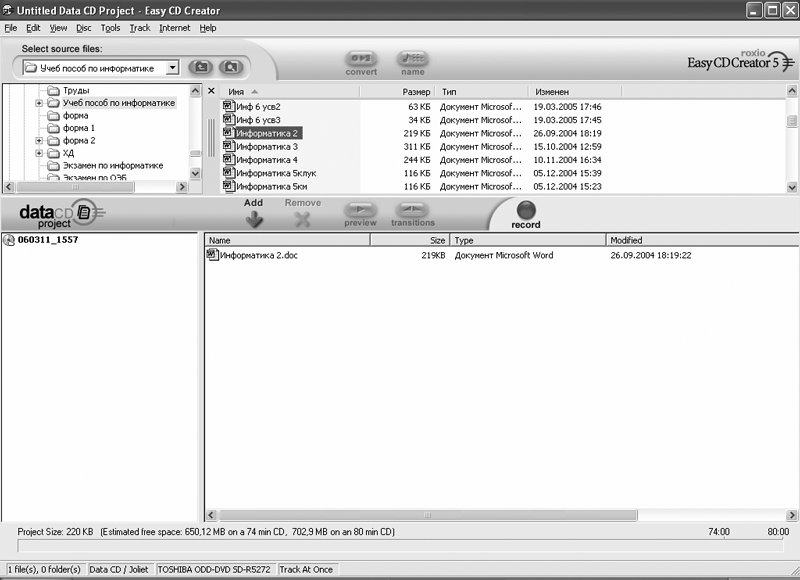Go up one folder level icon
This screenshot has height=580, width=800.
tap(201, 67)
